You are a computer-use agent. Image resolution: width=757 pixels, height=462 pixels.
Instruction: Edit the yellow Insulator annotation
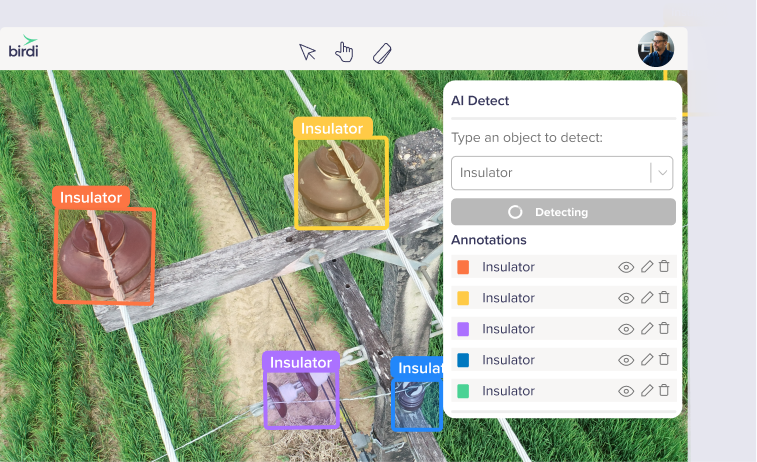point(647,297)
